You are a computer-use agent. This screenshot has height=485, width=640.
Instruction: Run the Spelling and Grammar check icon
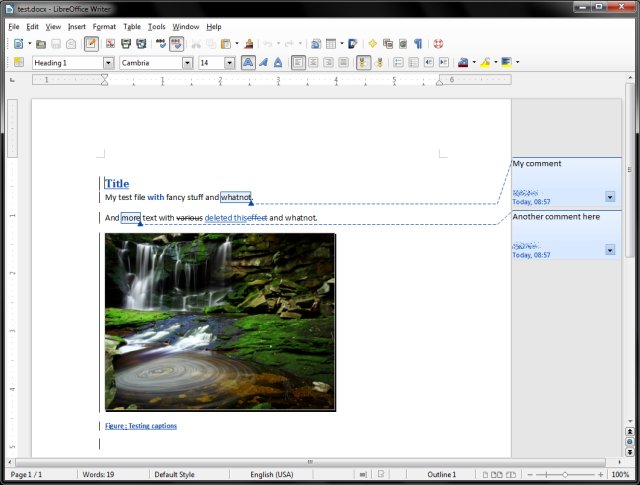(161, 44)
